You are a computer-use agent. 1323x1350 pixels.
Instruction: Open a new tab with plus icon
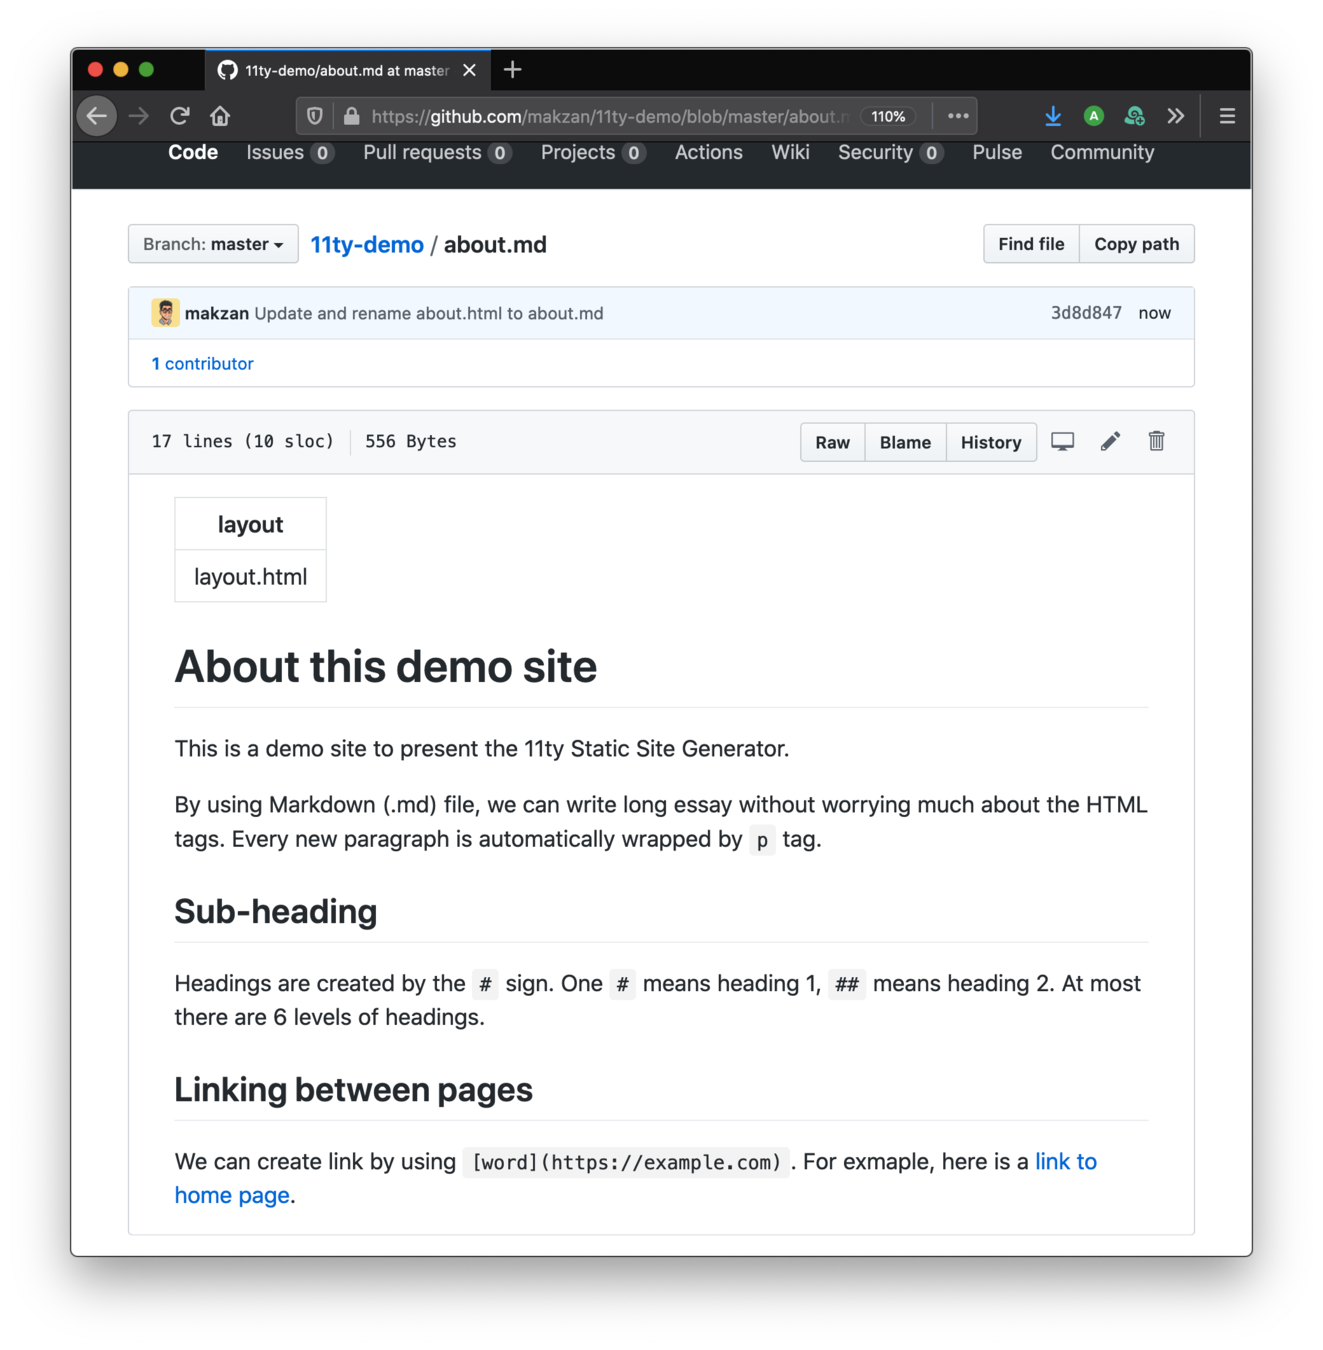pyautogui.click(x=513, y=69)
